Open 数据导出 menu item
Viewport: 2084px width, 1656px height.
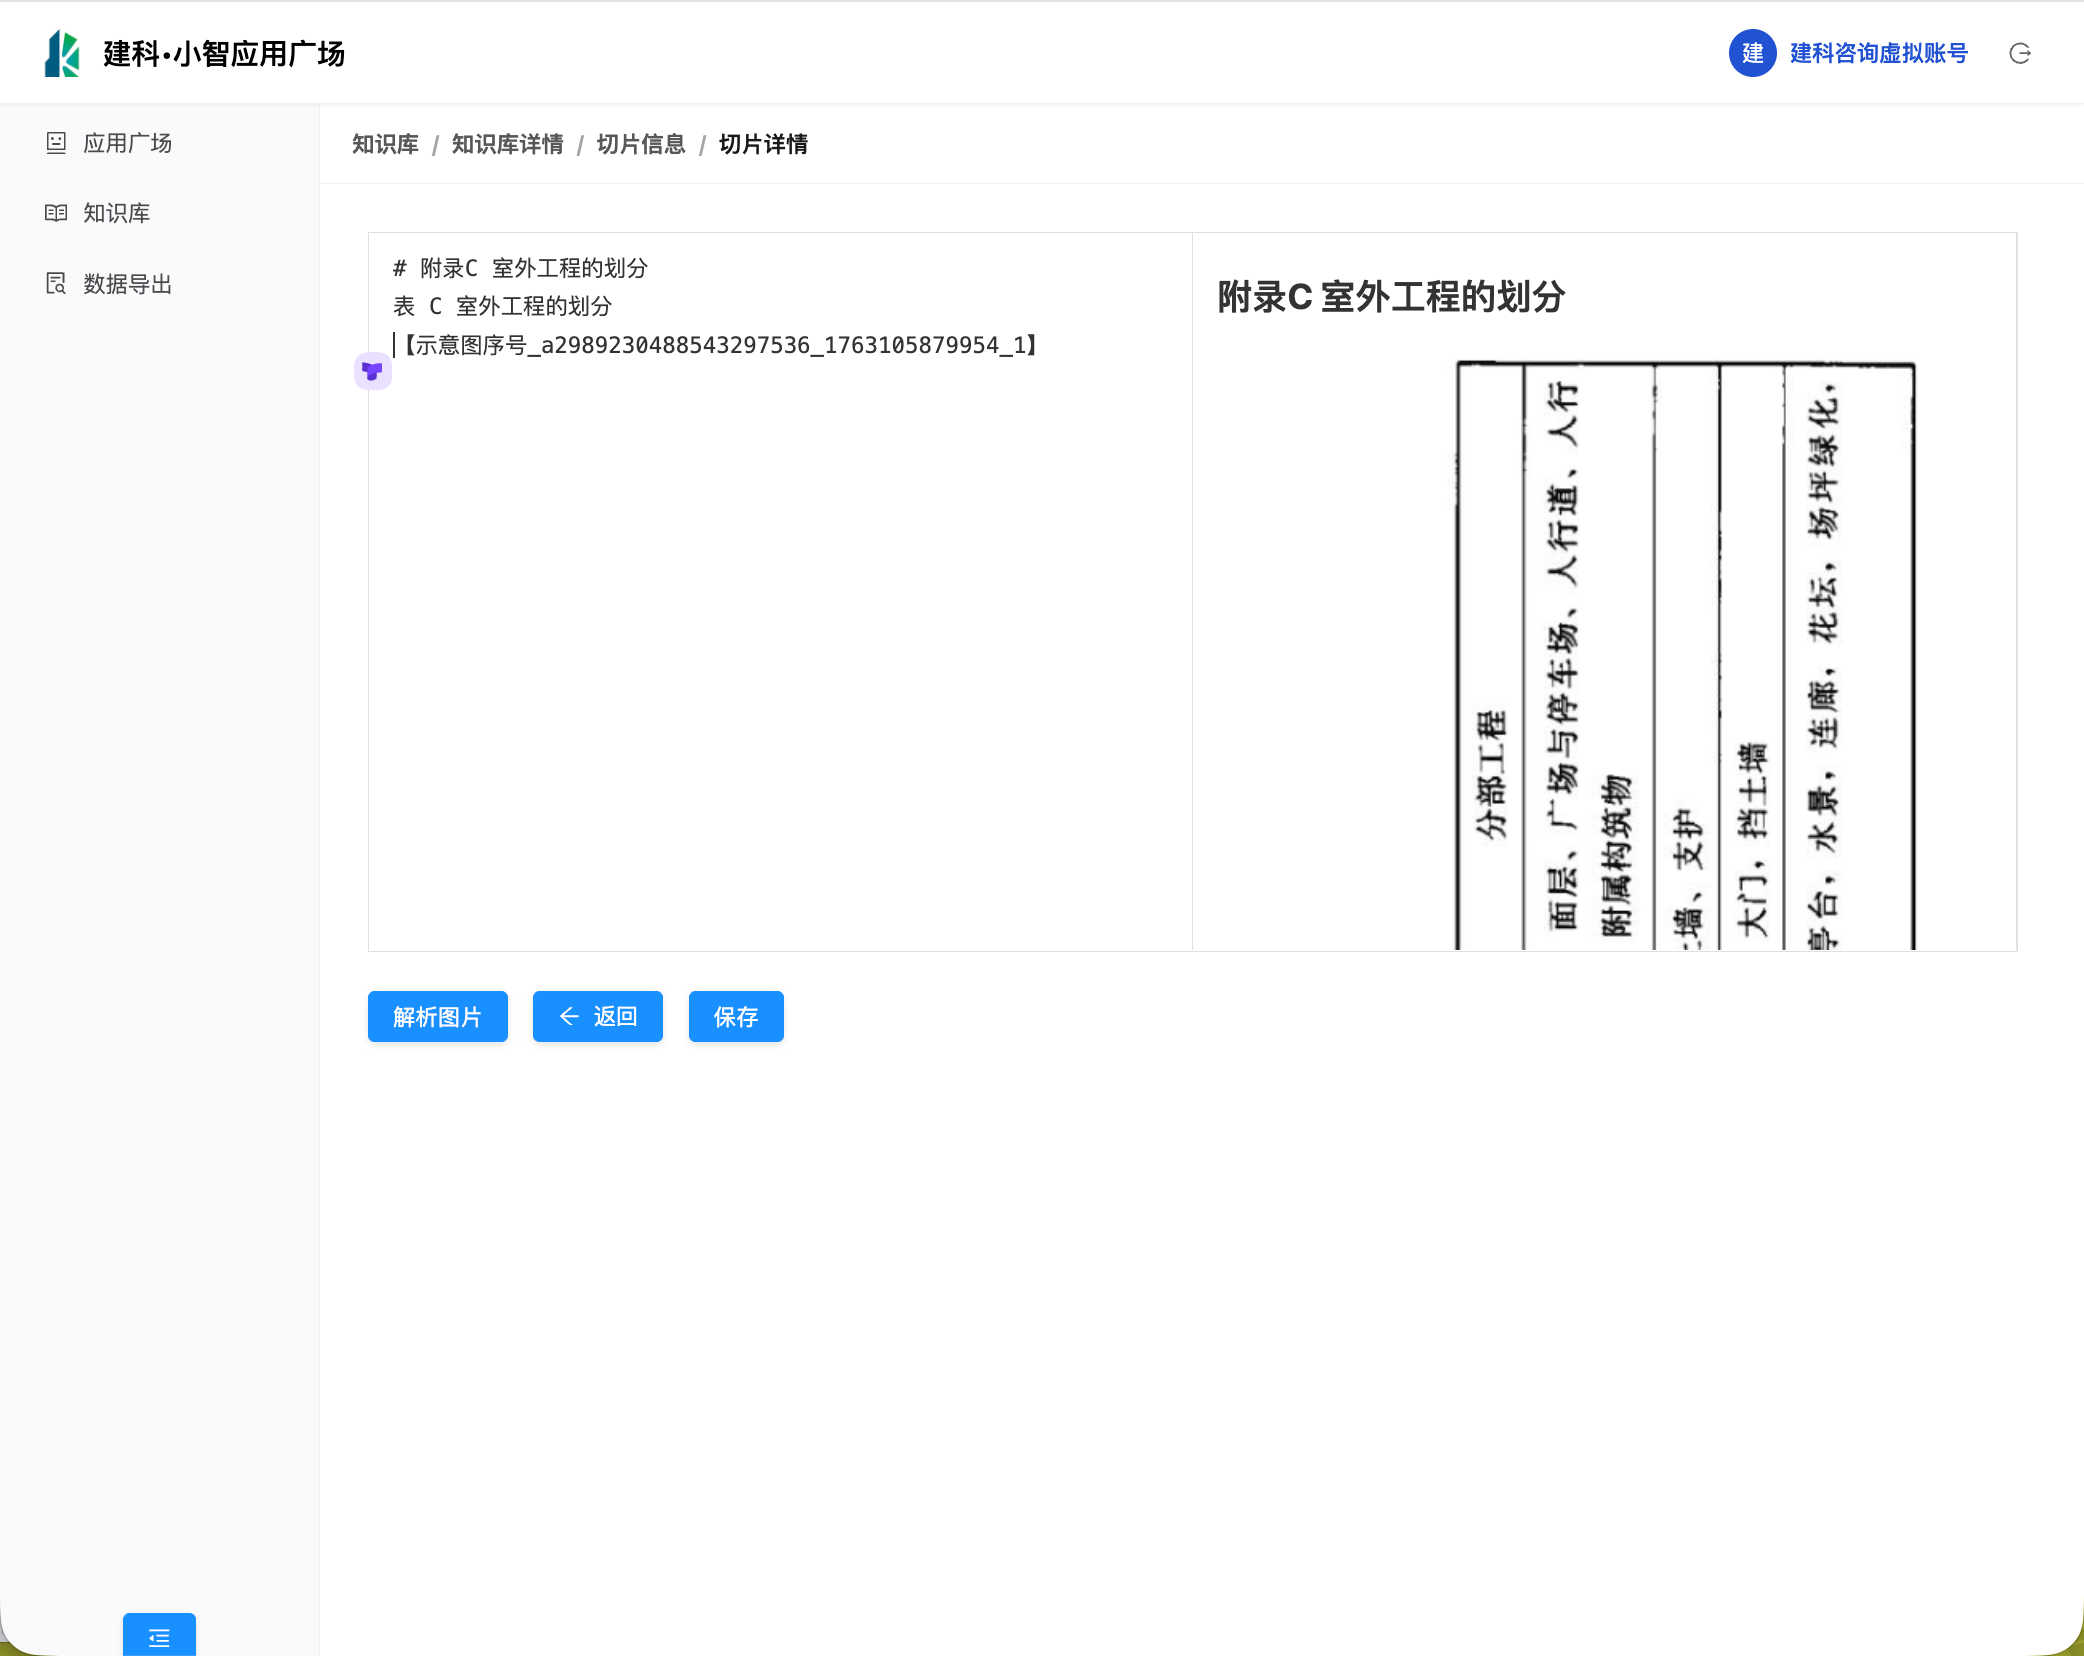click(x=127, y=284)
